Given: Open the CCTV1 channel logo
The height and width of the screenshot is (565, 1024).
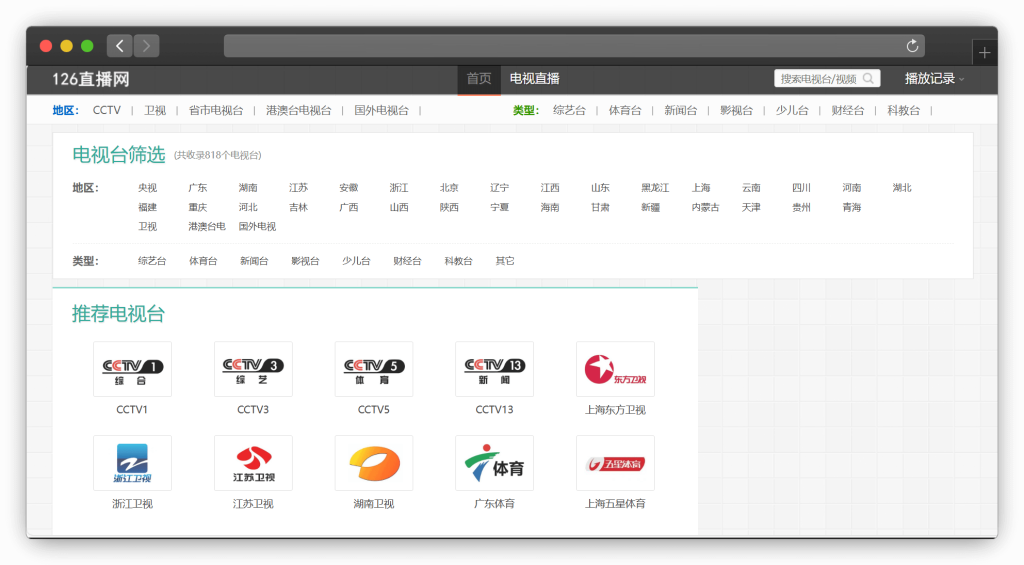Looking at the screenshot, I should point(132,369).
